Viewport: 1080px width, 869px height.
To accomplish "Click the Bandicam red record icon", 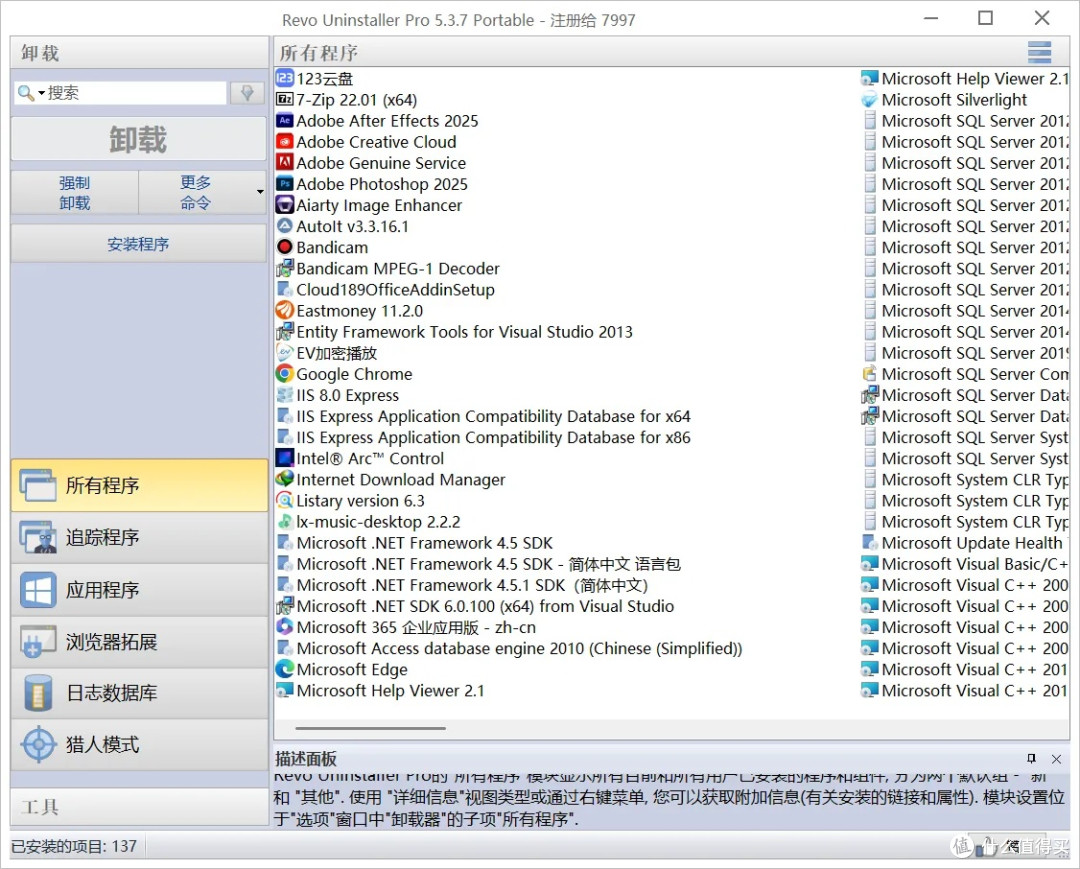I will click(x=284, y=247).
